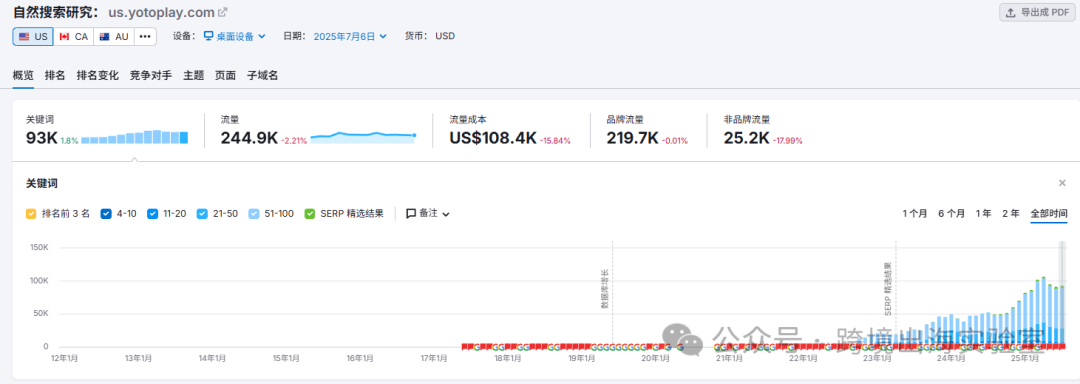Select the 1个月 time range
The image size is (1080, 384).
click(915, 214)
